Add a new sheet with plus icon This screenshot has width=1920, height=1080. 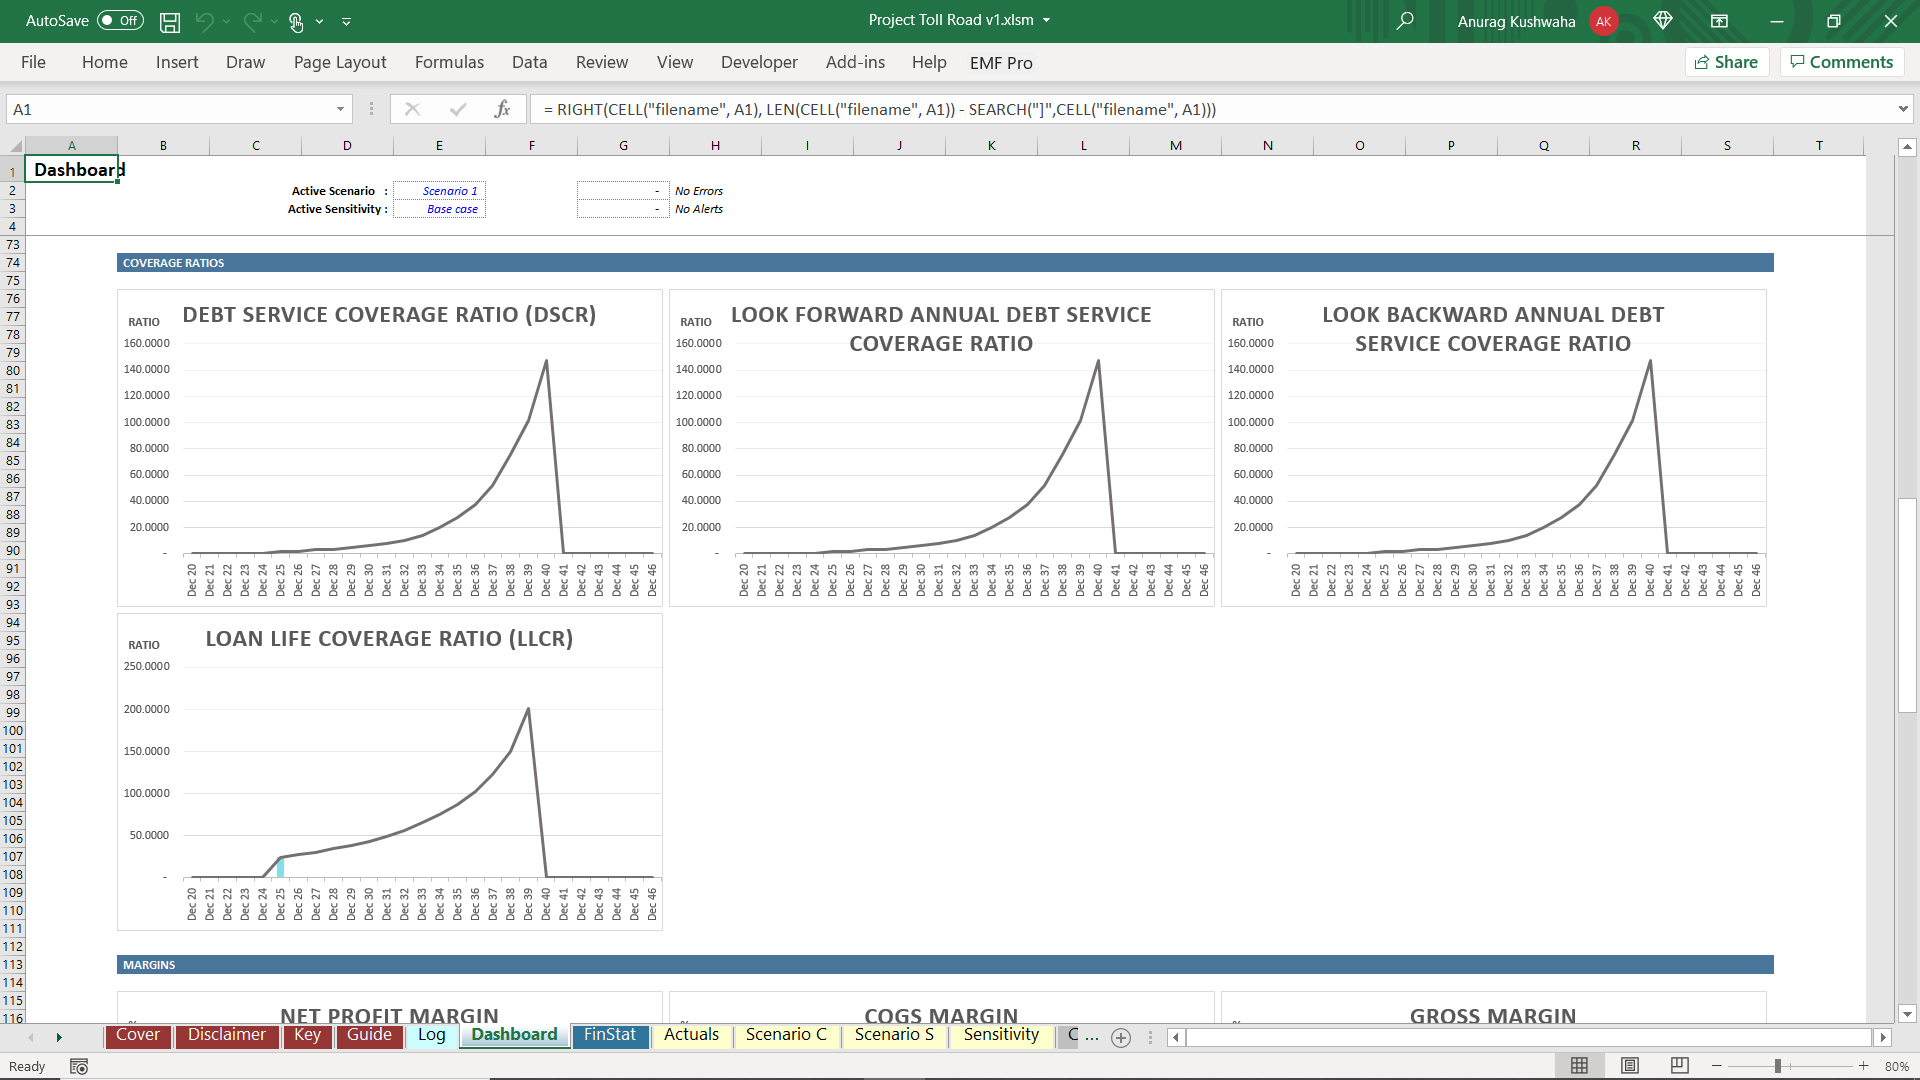[1121, 1037]
